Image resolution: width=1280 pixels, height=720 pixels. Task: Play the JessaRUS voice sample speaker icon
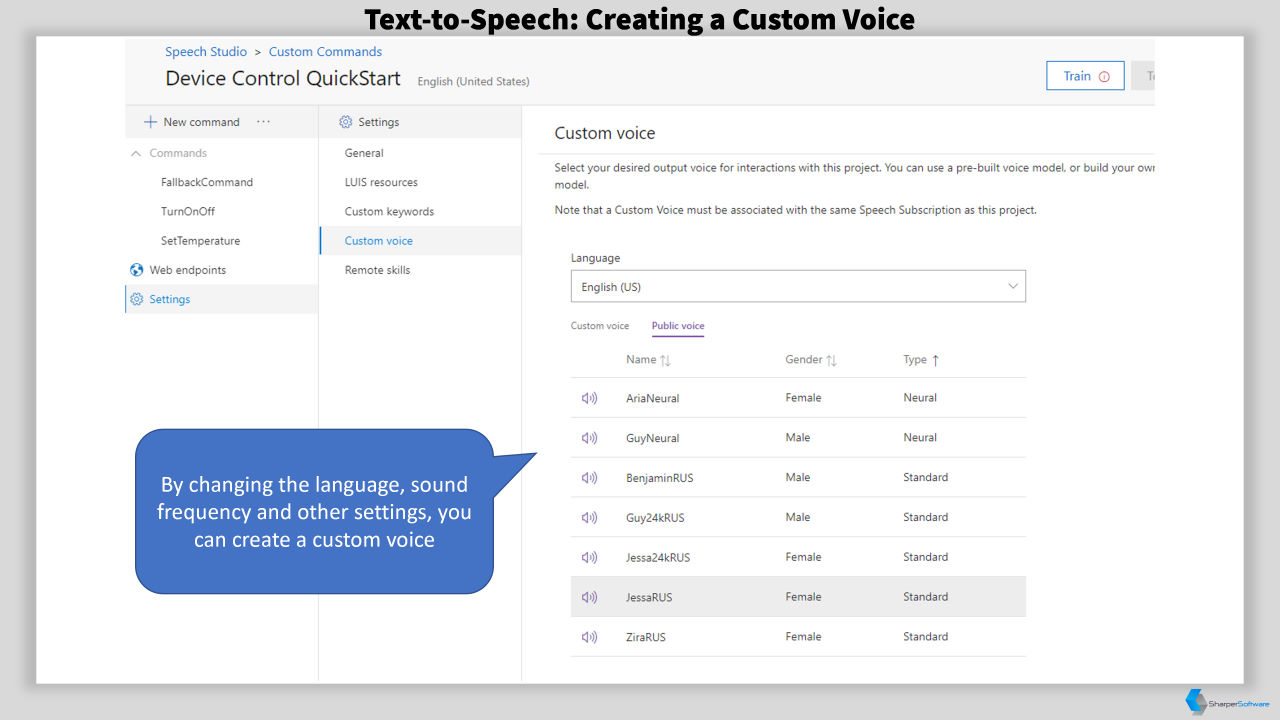589,597
